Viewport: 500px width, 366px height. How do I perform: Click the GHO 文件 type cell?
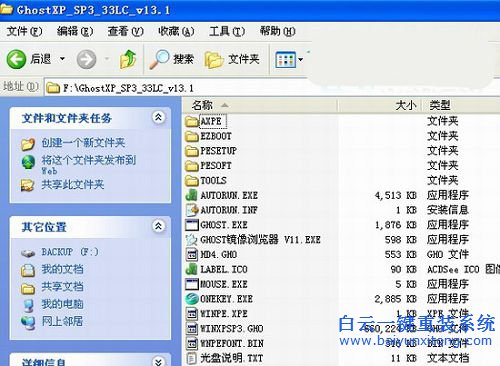coord(448,254)
